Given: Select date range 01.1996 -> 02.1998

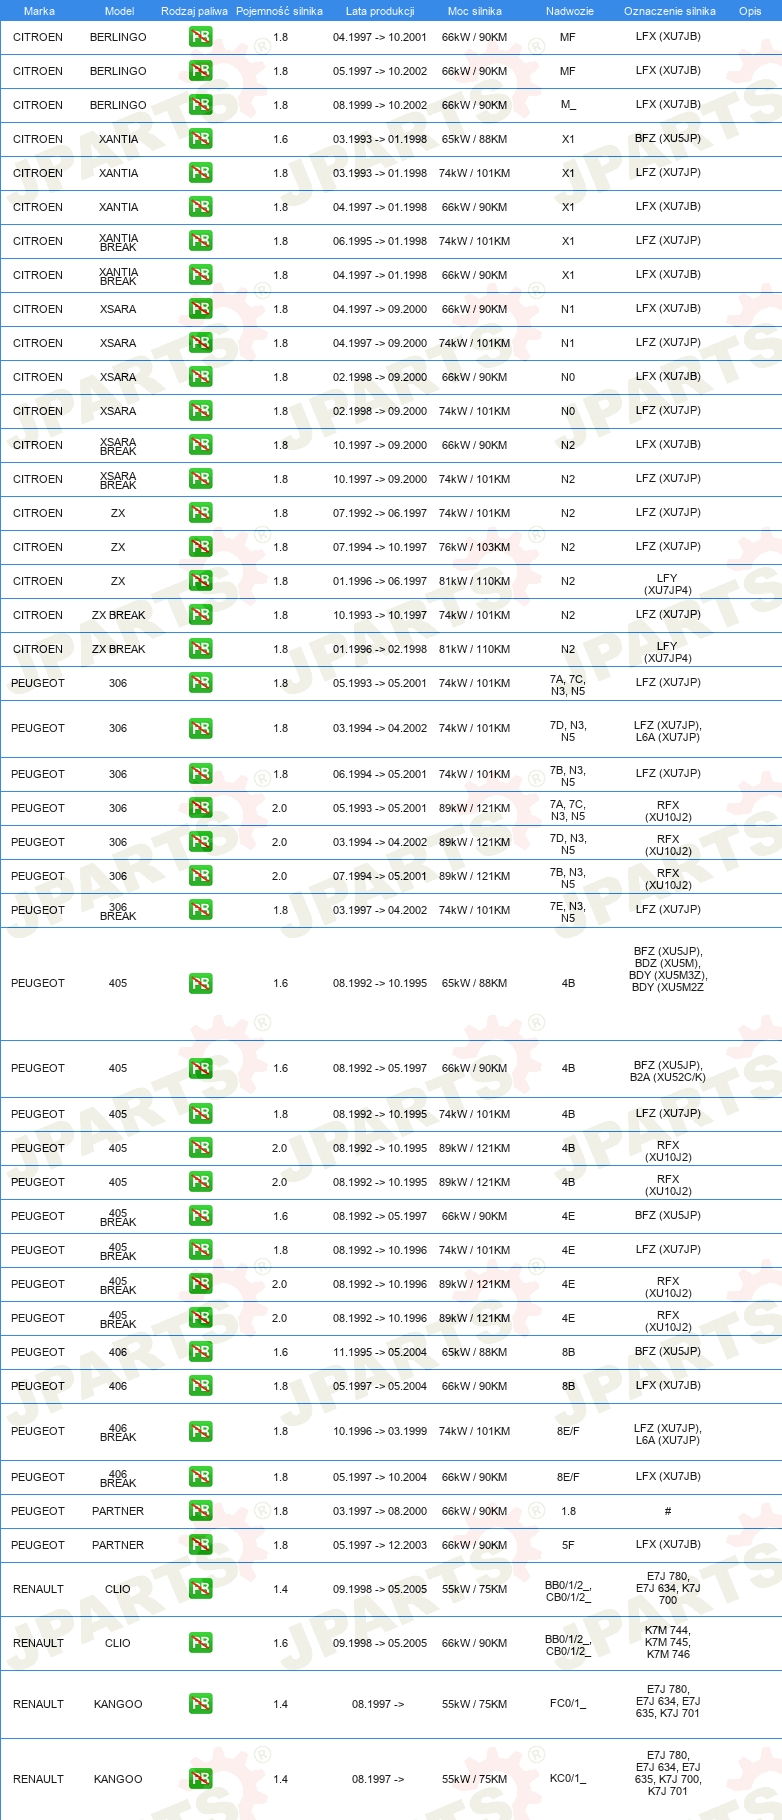Looking at the screenshot, I should 380,649.
